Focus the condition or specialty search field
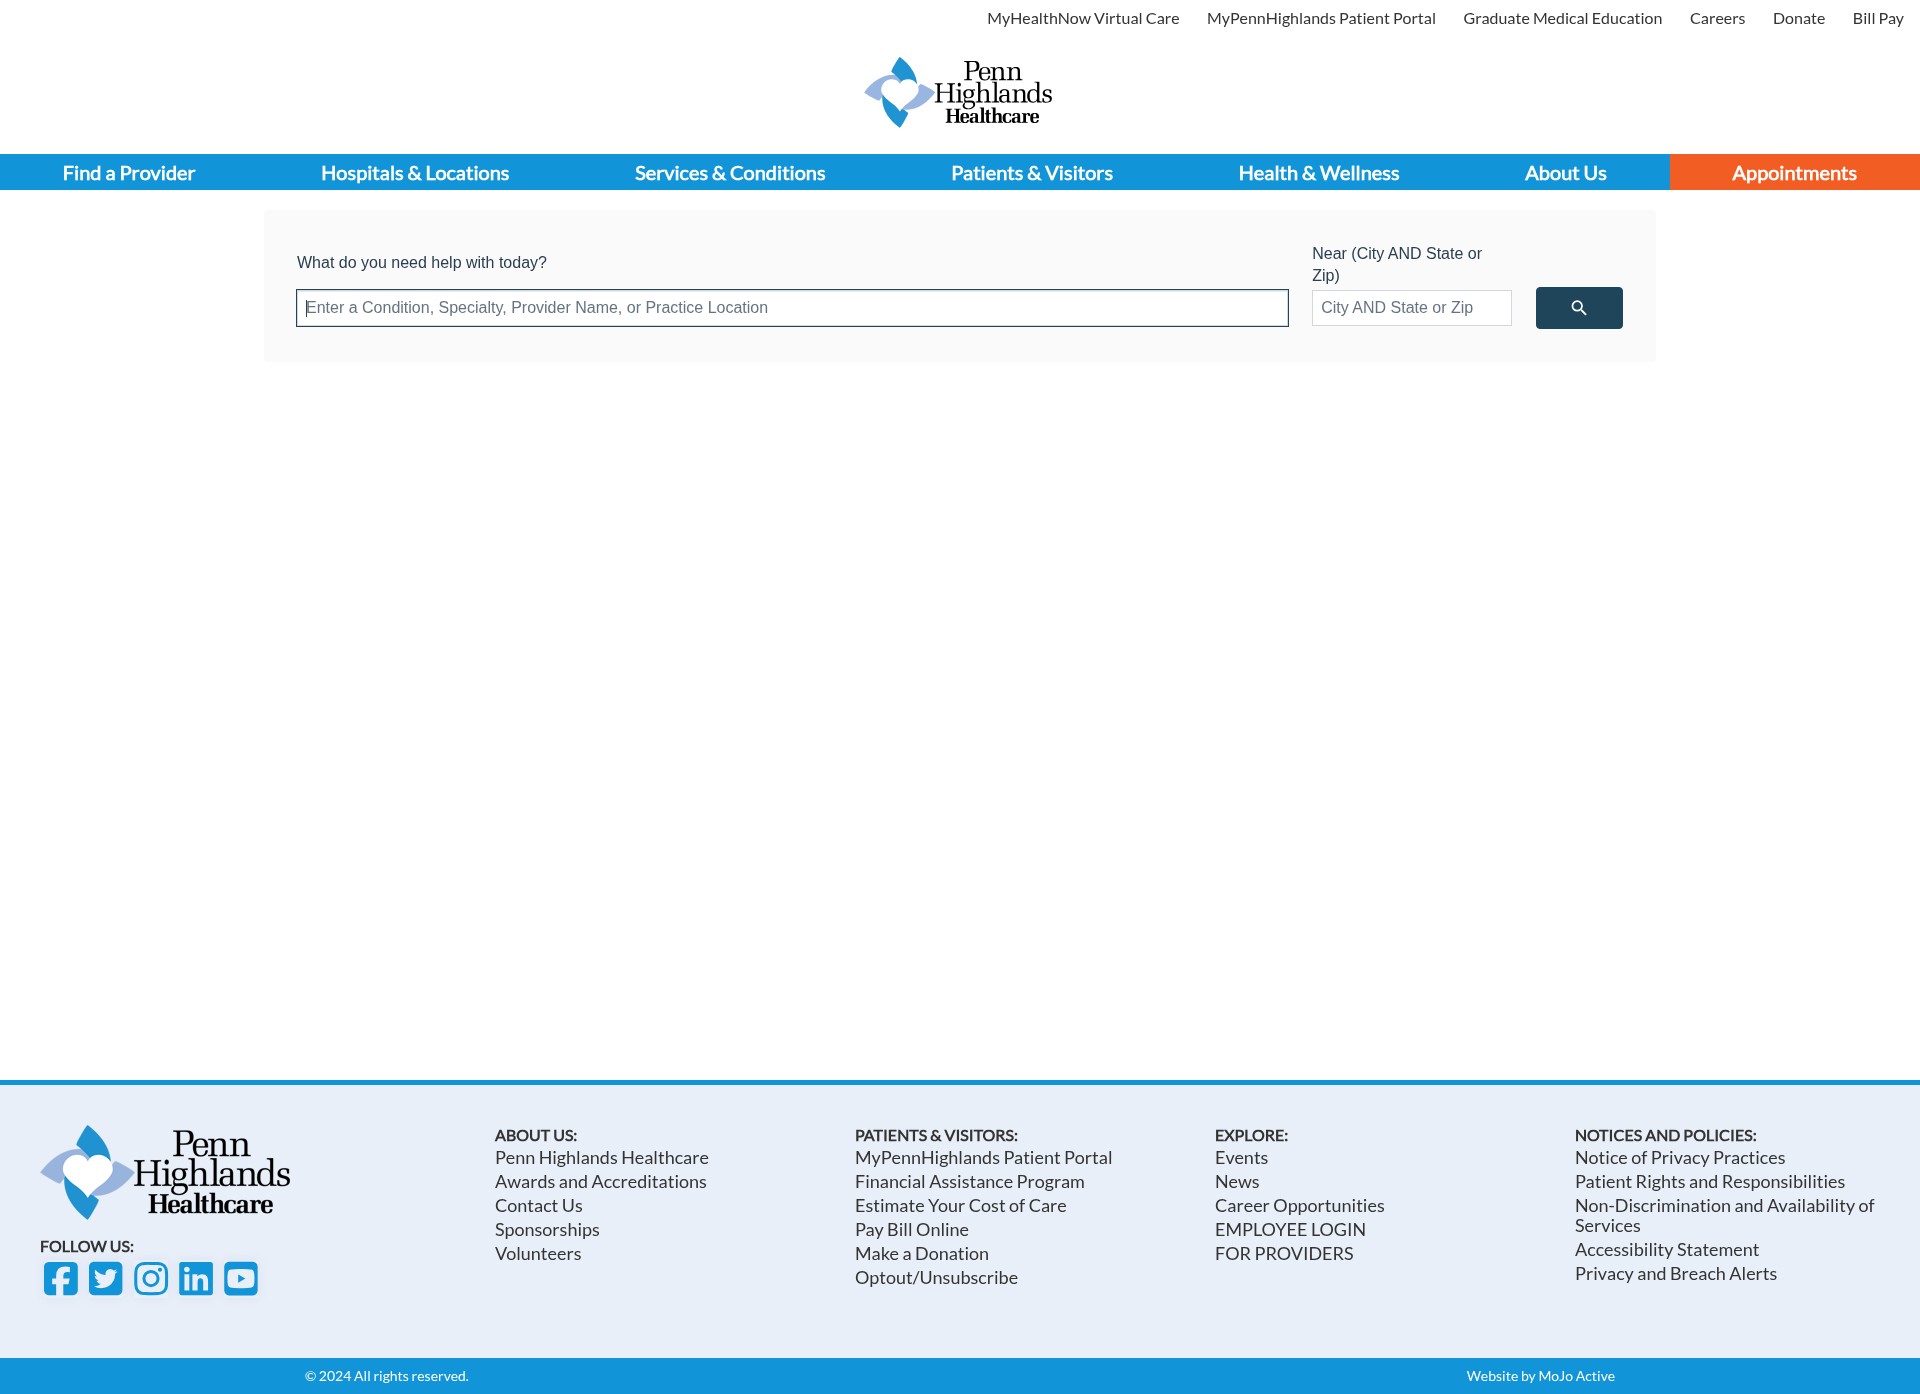 792,308
